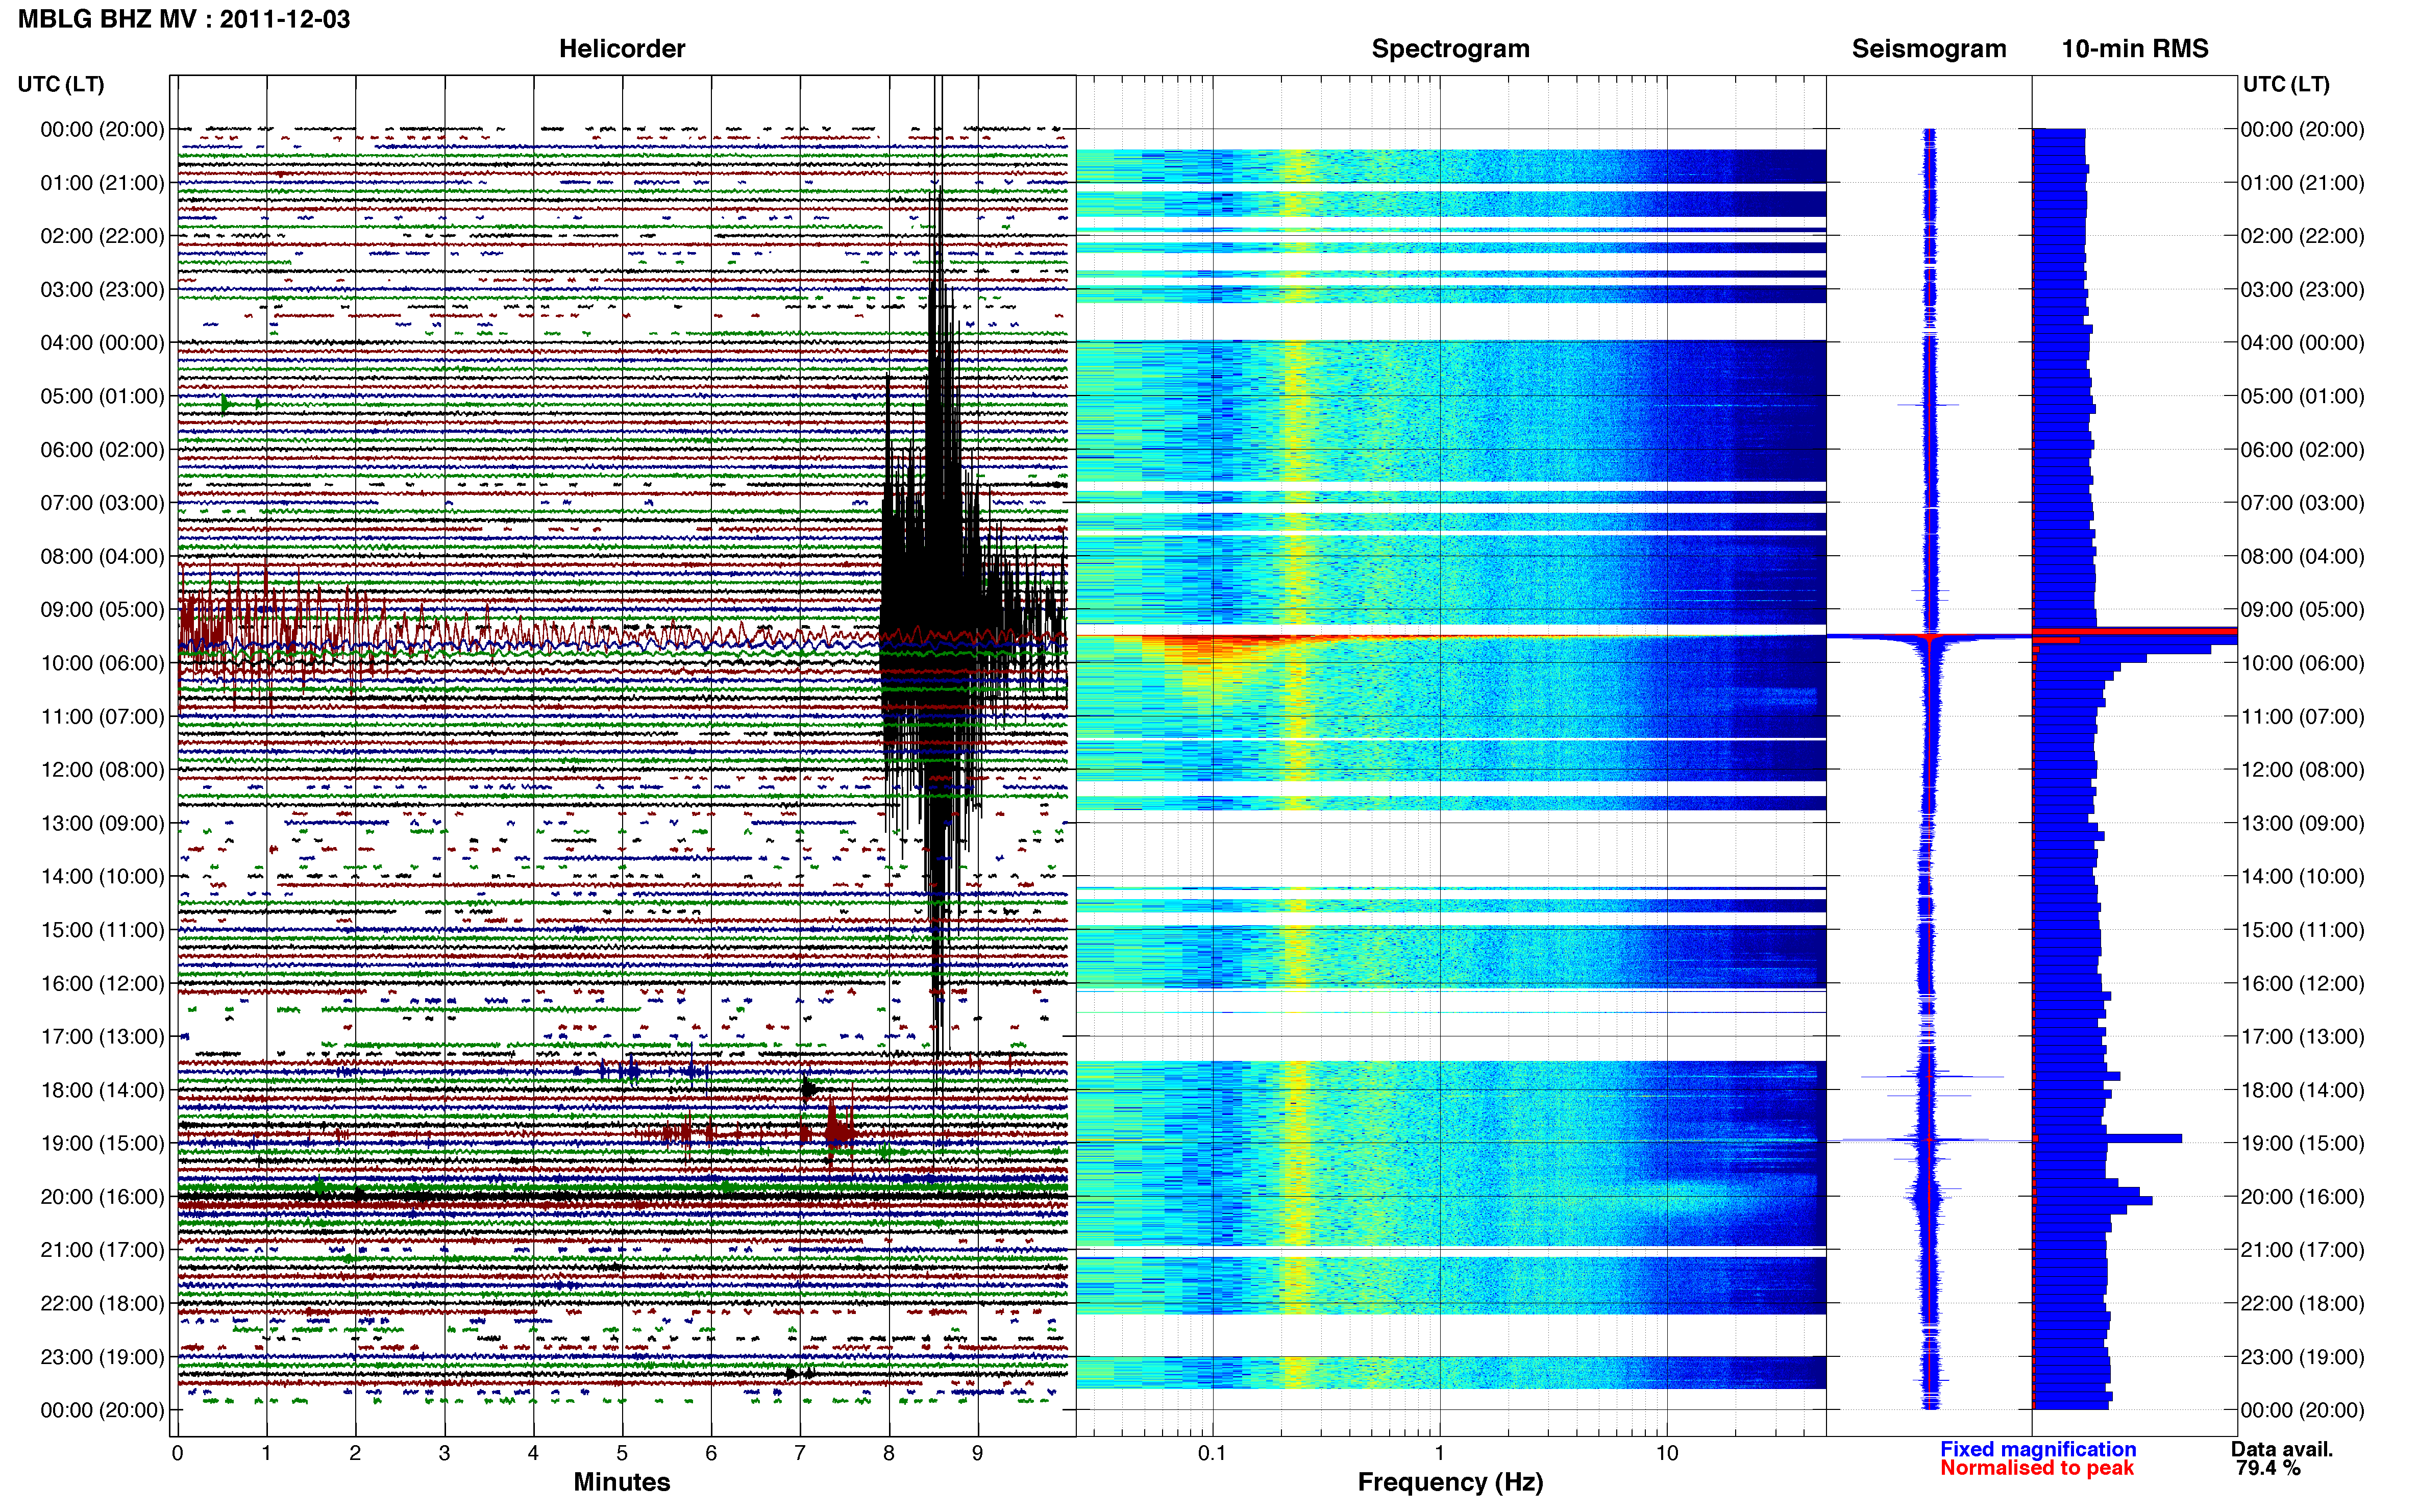Click right-axis time label 21:00 (17:00)
Image resolution: width=2419 pixels, height=1512 pixels.
tap(2302, 1249)
